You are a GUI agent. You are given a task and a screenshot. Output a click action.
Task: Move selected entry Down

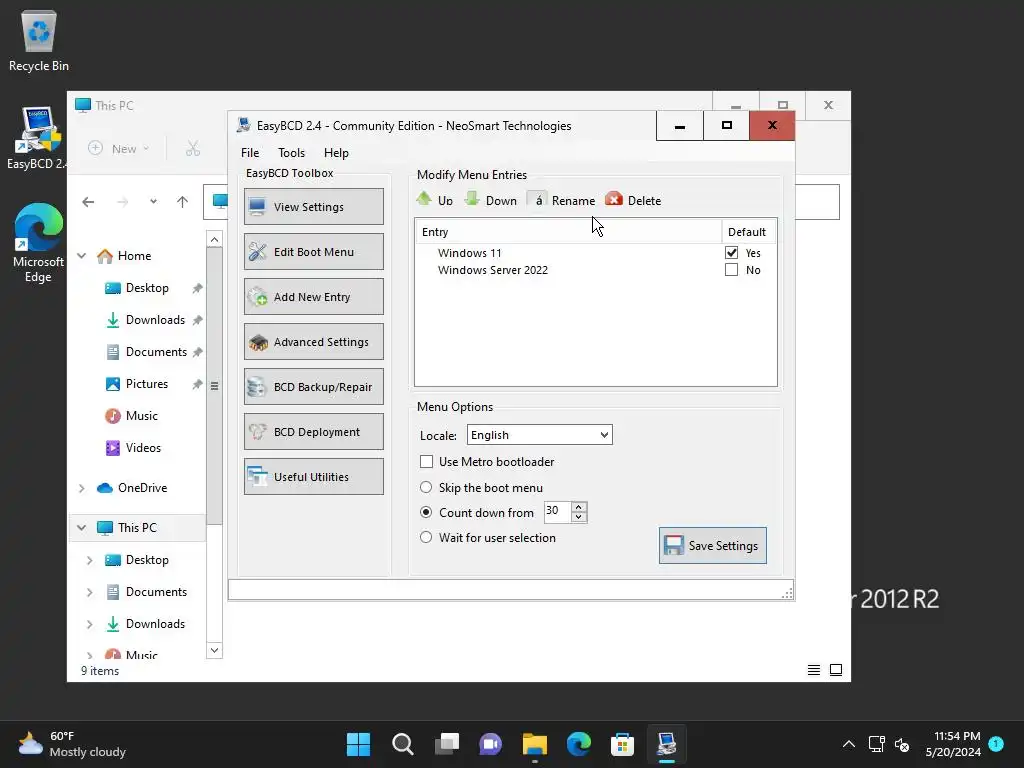pyautogui.click(x=490, y=200)
